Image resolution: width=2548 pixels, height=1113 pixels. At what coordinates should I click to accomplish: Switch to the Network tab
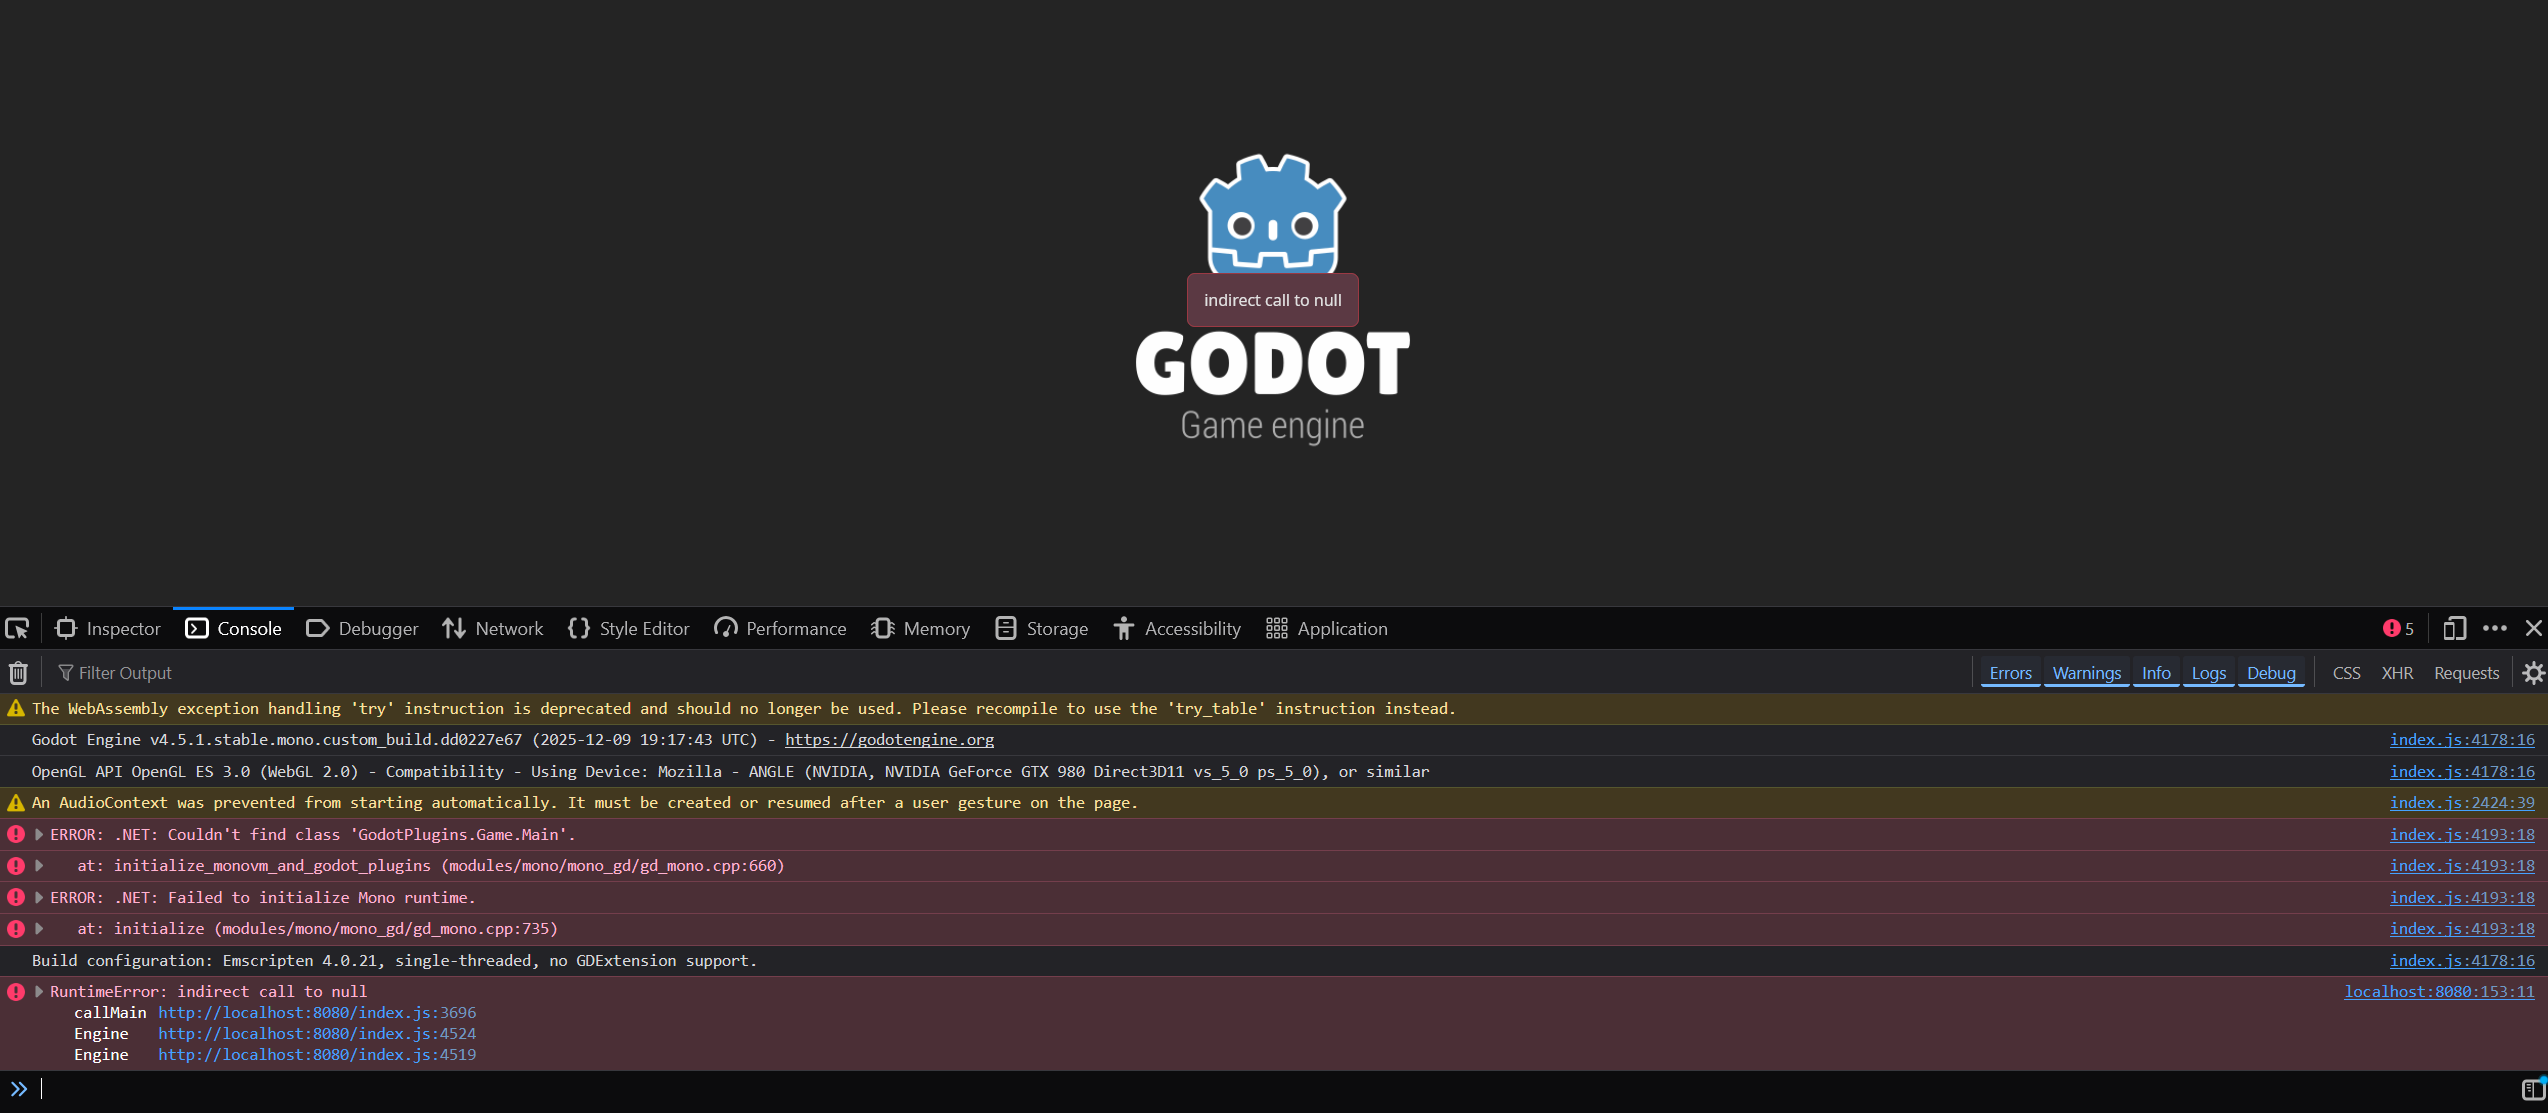(493, 628)
